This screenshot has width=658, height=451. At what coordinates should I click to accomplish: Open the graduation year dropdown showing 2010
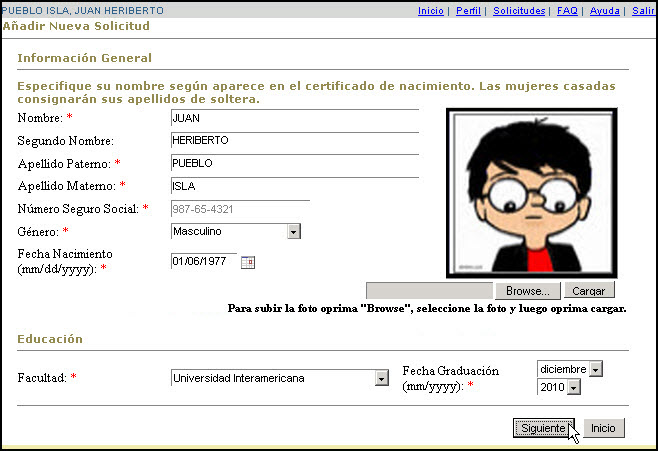tap(559, 387)
